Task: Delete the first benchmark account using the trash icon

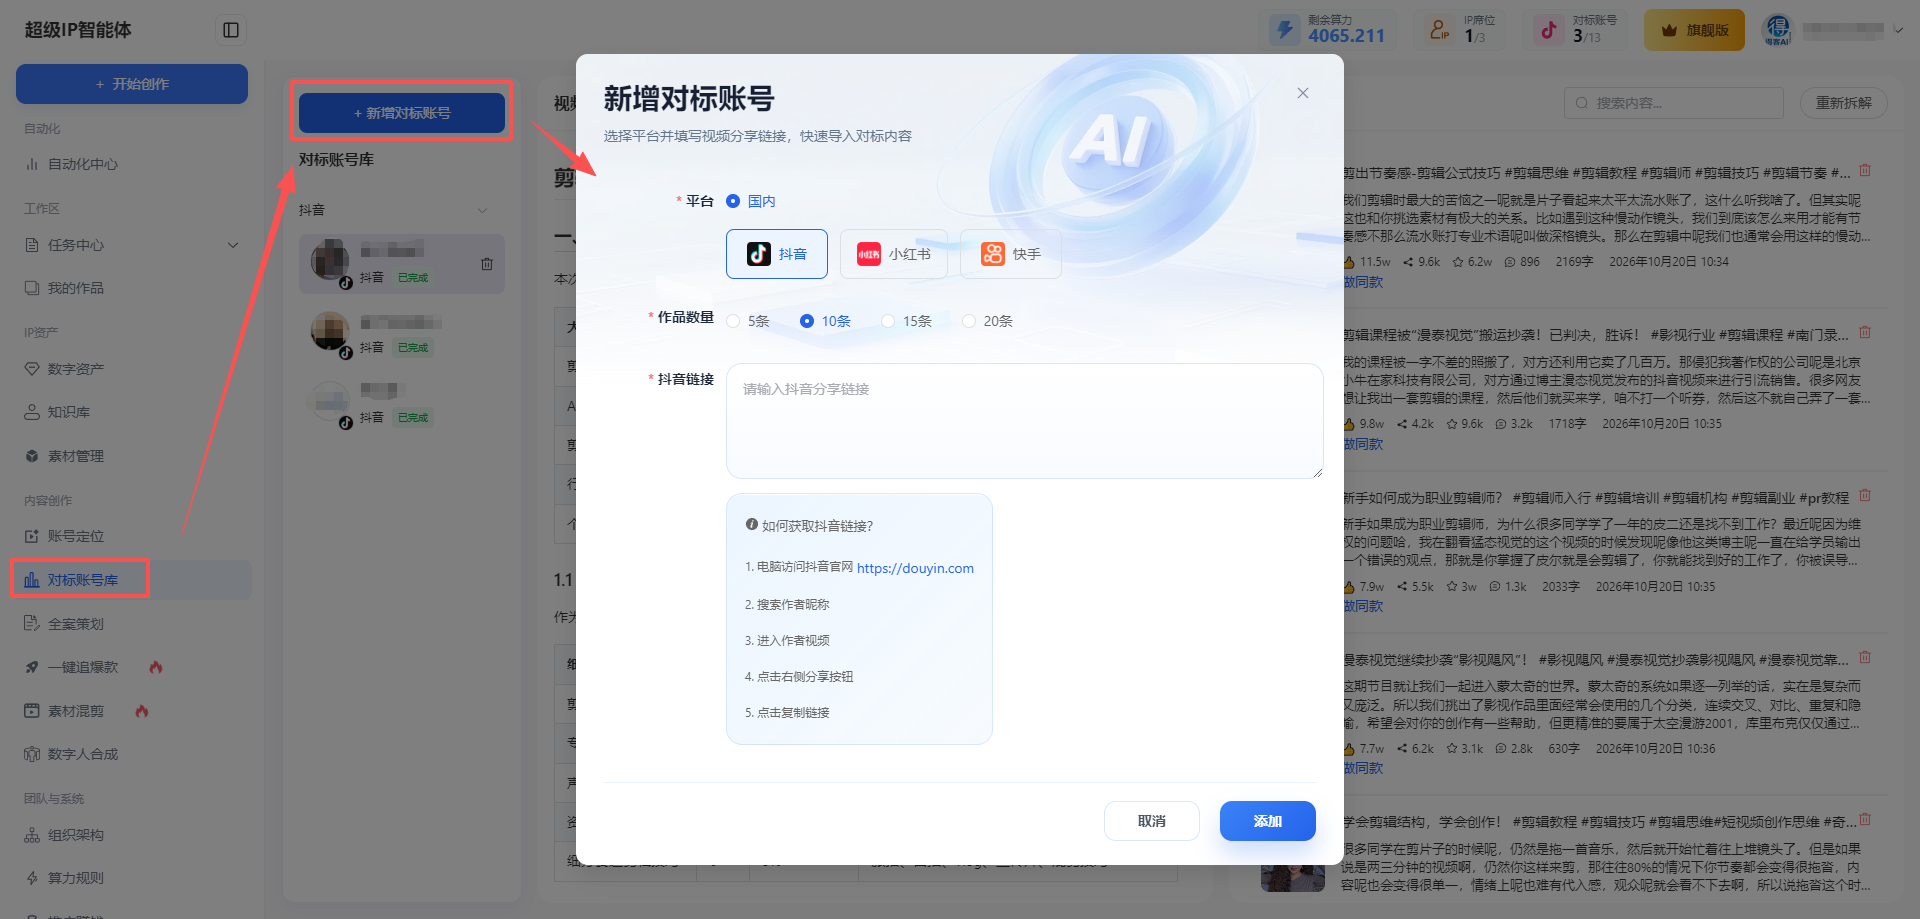Action: [x=487, y=264]
